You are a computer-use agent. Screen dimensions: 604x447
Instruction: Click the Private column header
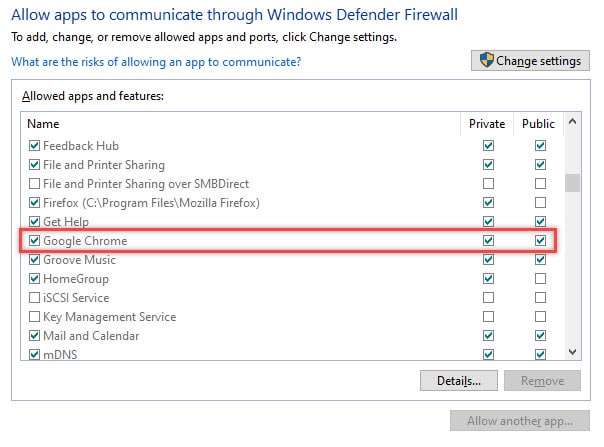[487, 124]
